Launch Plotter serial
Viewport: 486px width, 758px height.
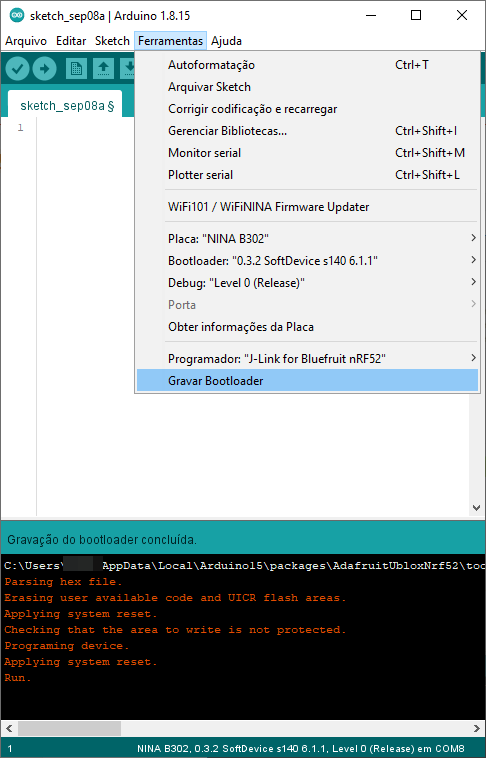pos(307,175)
